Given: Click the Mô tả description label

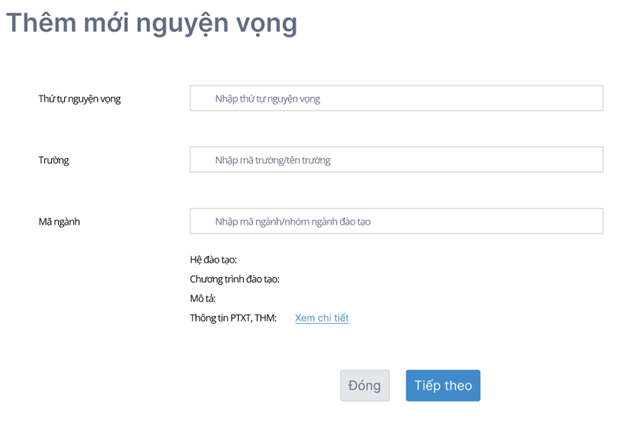Looking at the screenshot, I should click(202, 298).
